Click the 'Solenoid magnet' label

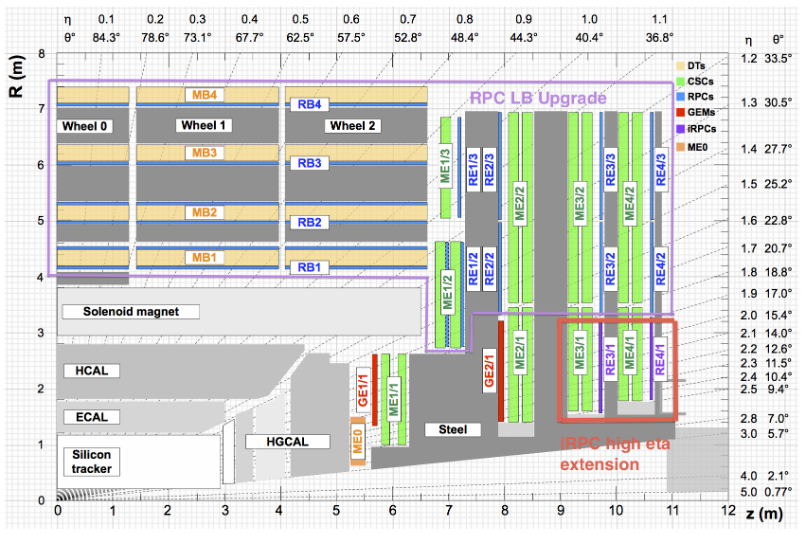(131, 311)
